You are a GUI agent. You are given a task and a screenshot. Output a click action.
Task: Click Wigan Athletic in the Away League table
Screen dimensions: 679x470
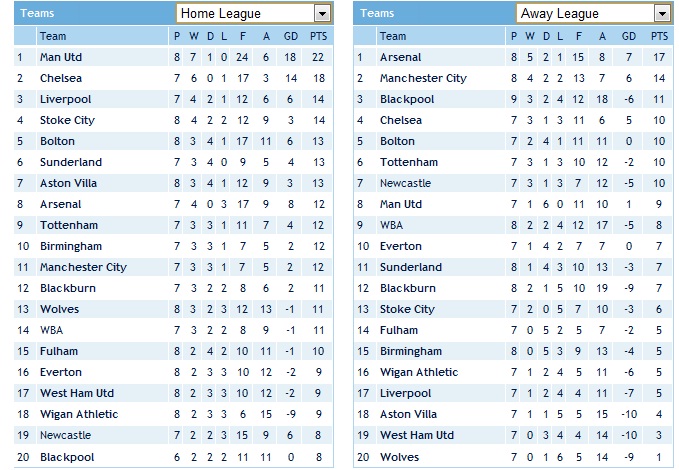[419, 373]
